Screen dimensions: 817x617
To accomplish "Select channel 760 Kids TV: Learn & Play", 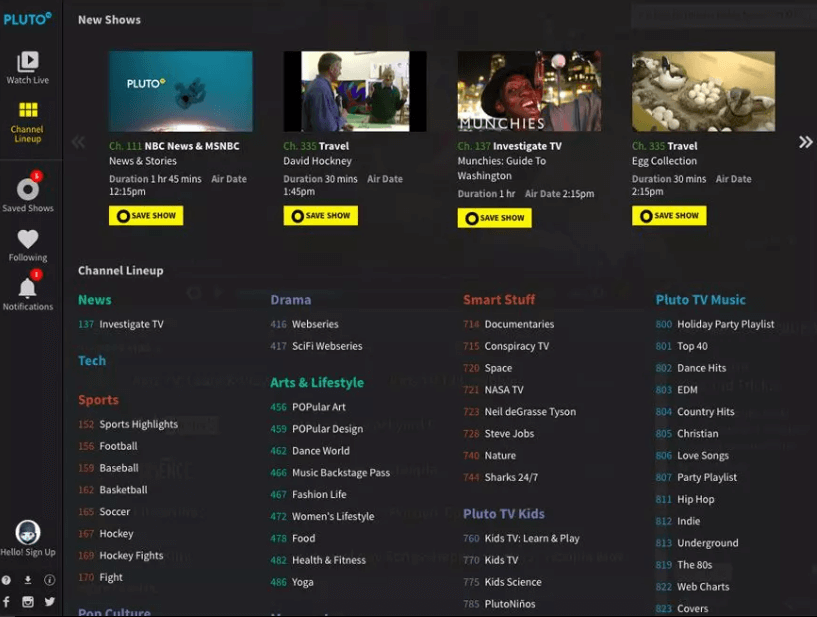I will 522,538.
